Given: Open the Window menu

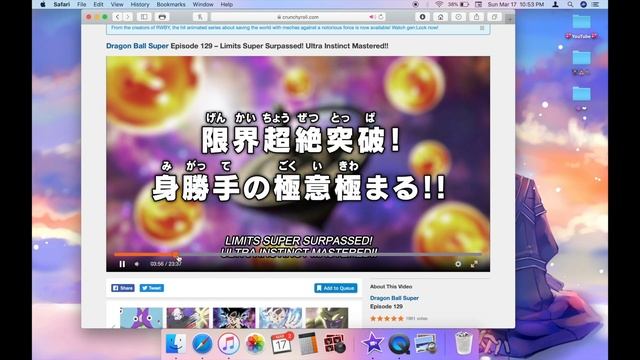Looking at the screenshot, I should [203, 4].
